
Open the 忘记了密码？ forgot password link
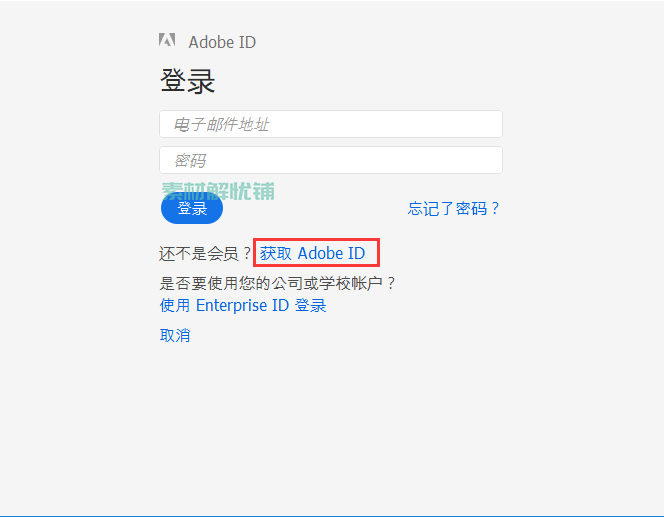point(454,208)
